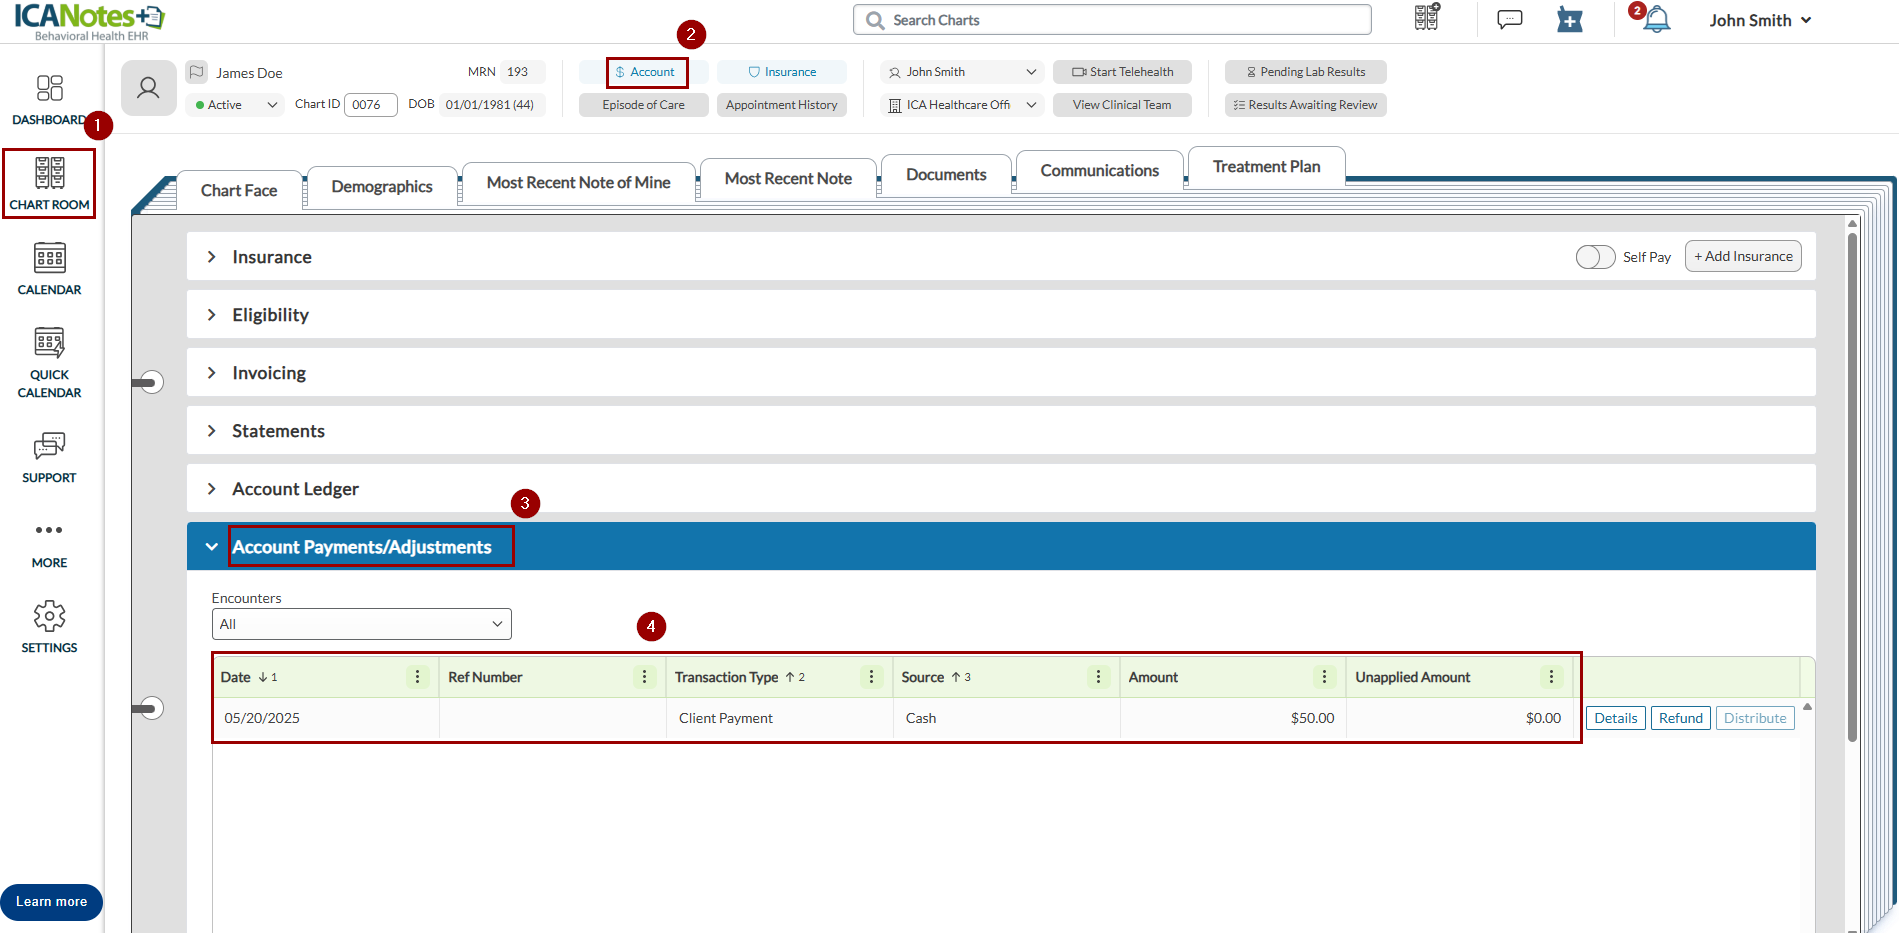
Task: Click the Search Charts field
Action: [x=1112, y=20]
